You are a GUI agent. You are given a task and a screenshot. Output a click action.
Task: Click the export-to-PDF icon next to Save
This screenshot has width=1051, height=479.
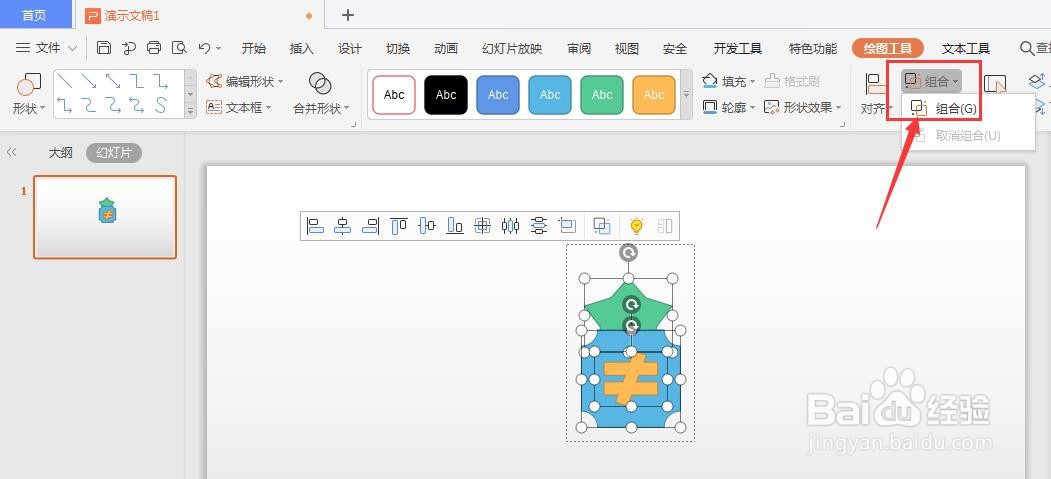(x=129, y=48)
